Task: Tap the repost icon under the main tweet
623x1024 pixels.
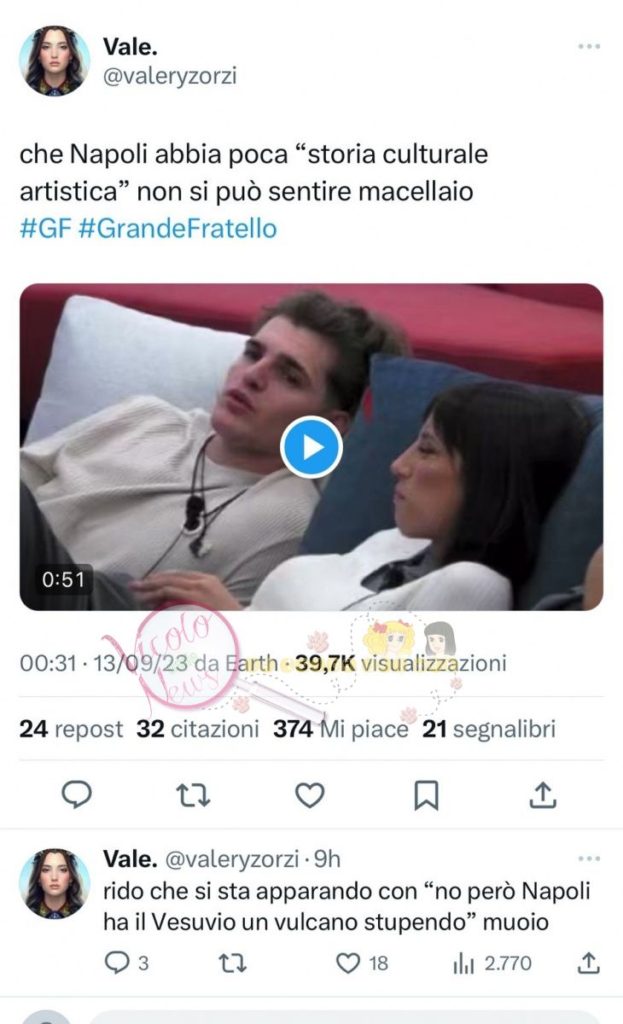Action: [193, 795]
